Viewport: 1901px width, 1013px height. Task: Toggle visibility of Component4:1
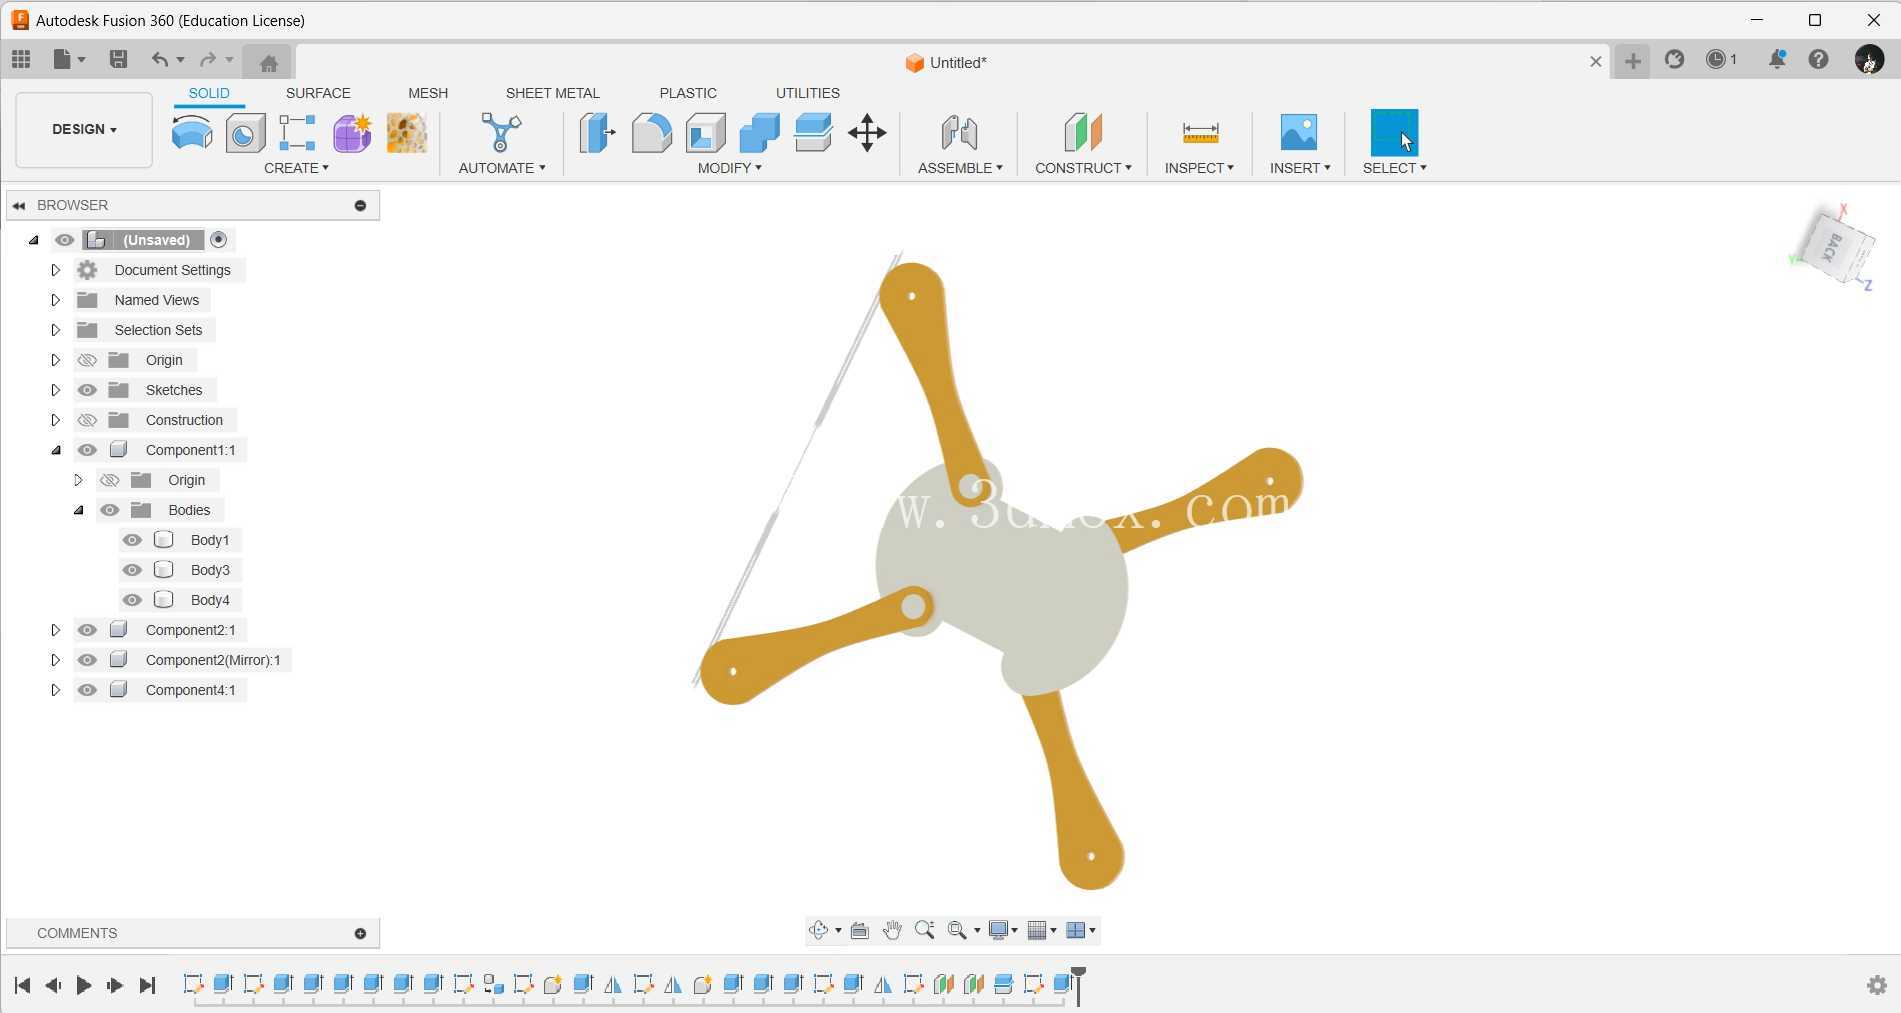point(87,690)
